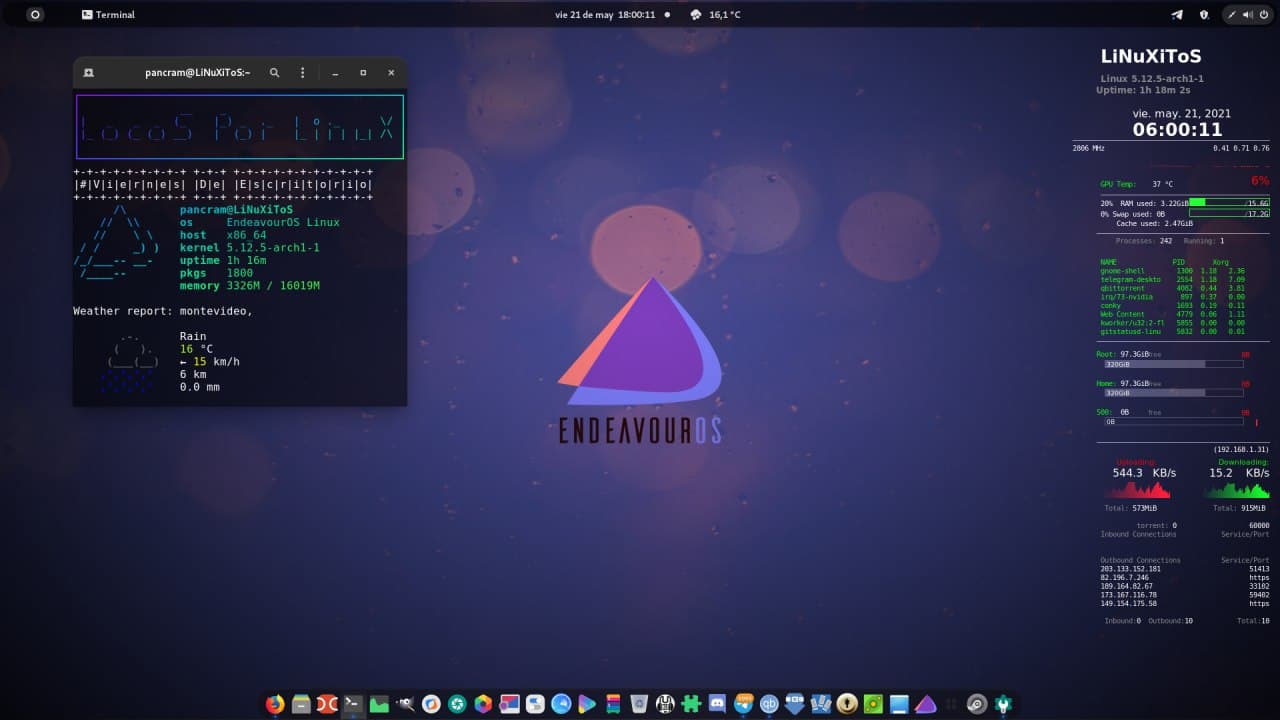The image size is (1280, 720).
Task: Maximize the Terminal window
Action: pyautogui.click(x=363, y=73)
